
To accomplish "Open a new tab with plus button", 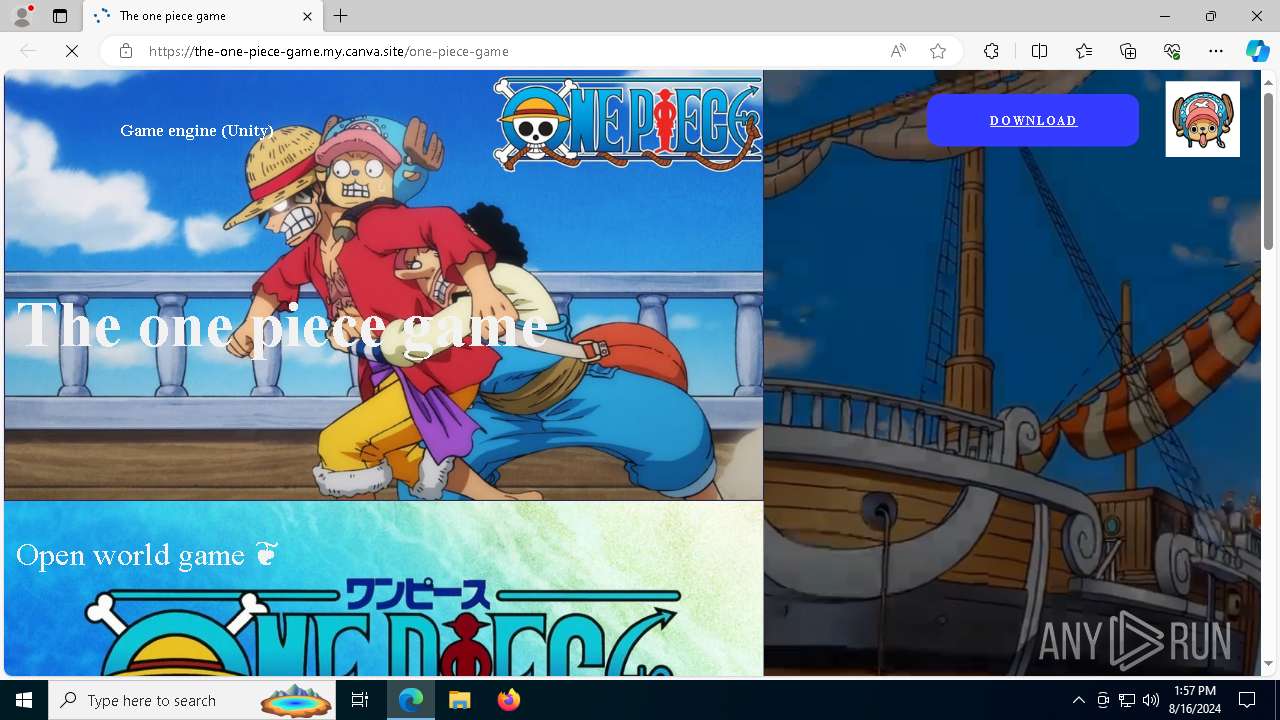I will tap(341, 16).
